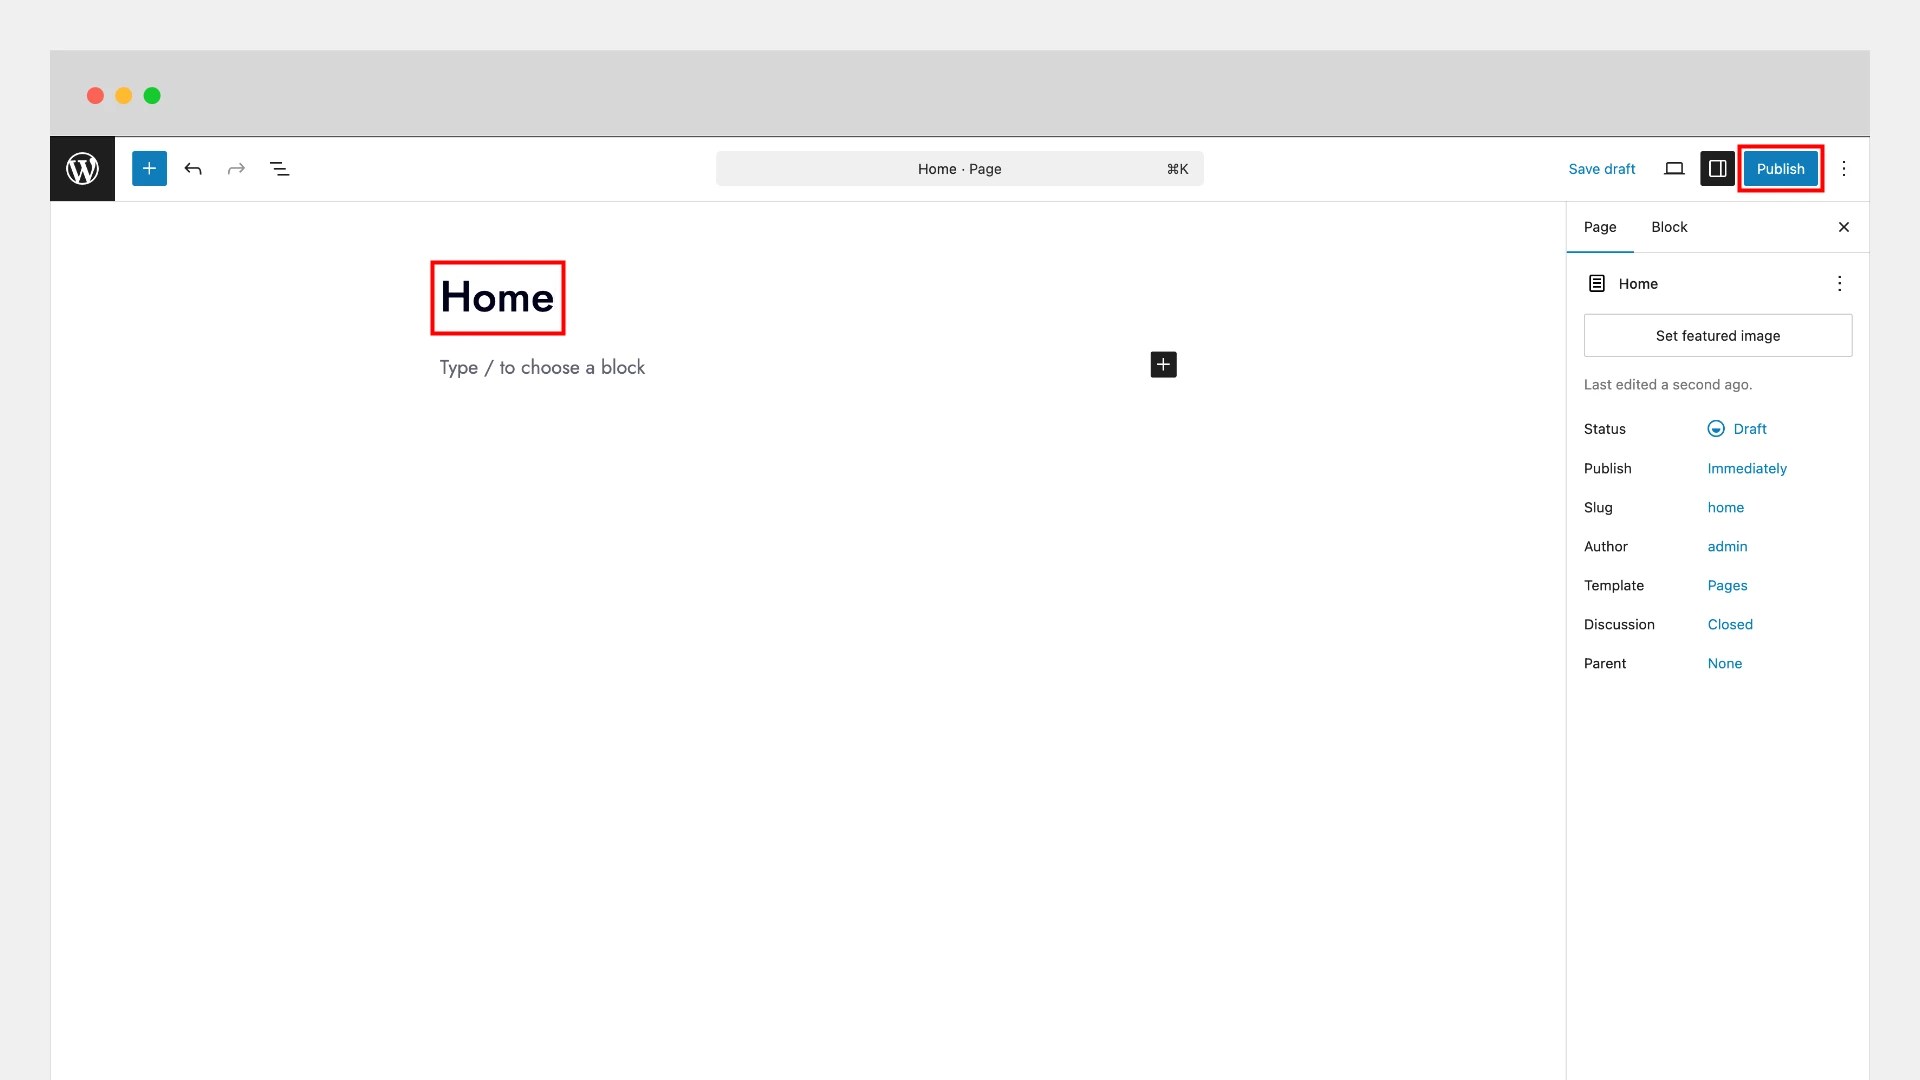Open the block inserter plus button
Screen dimensions: 1920x1080
click(149, 169)
